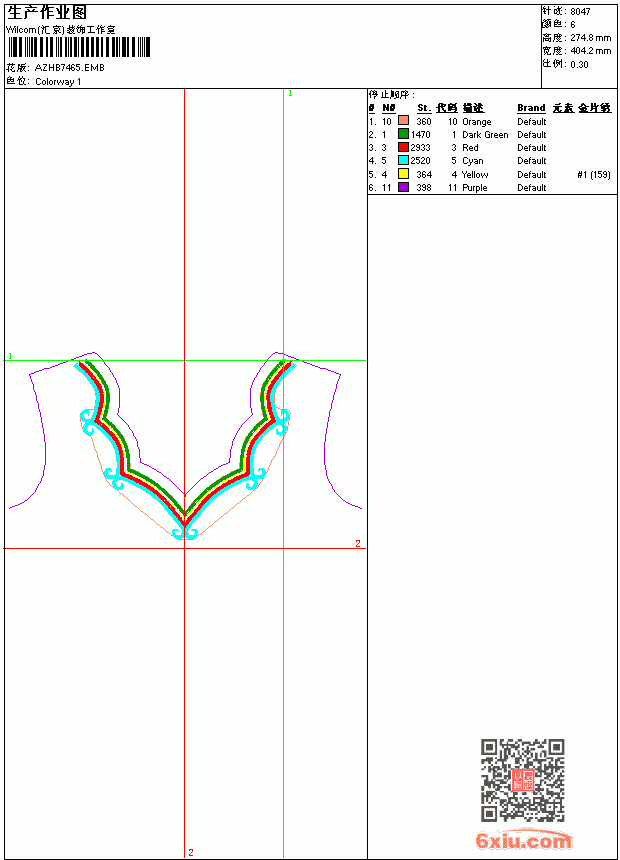Click the cyan scroll at the design's bottom tip
This screenshot has height=860, width=620.
185,533
